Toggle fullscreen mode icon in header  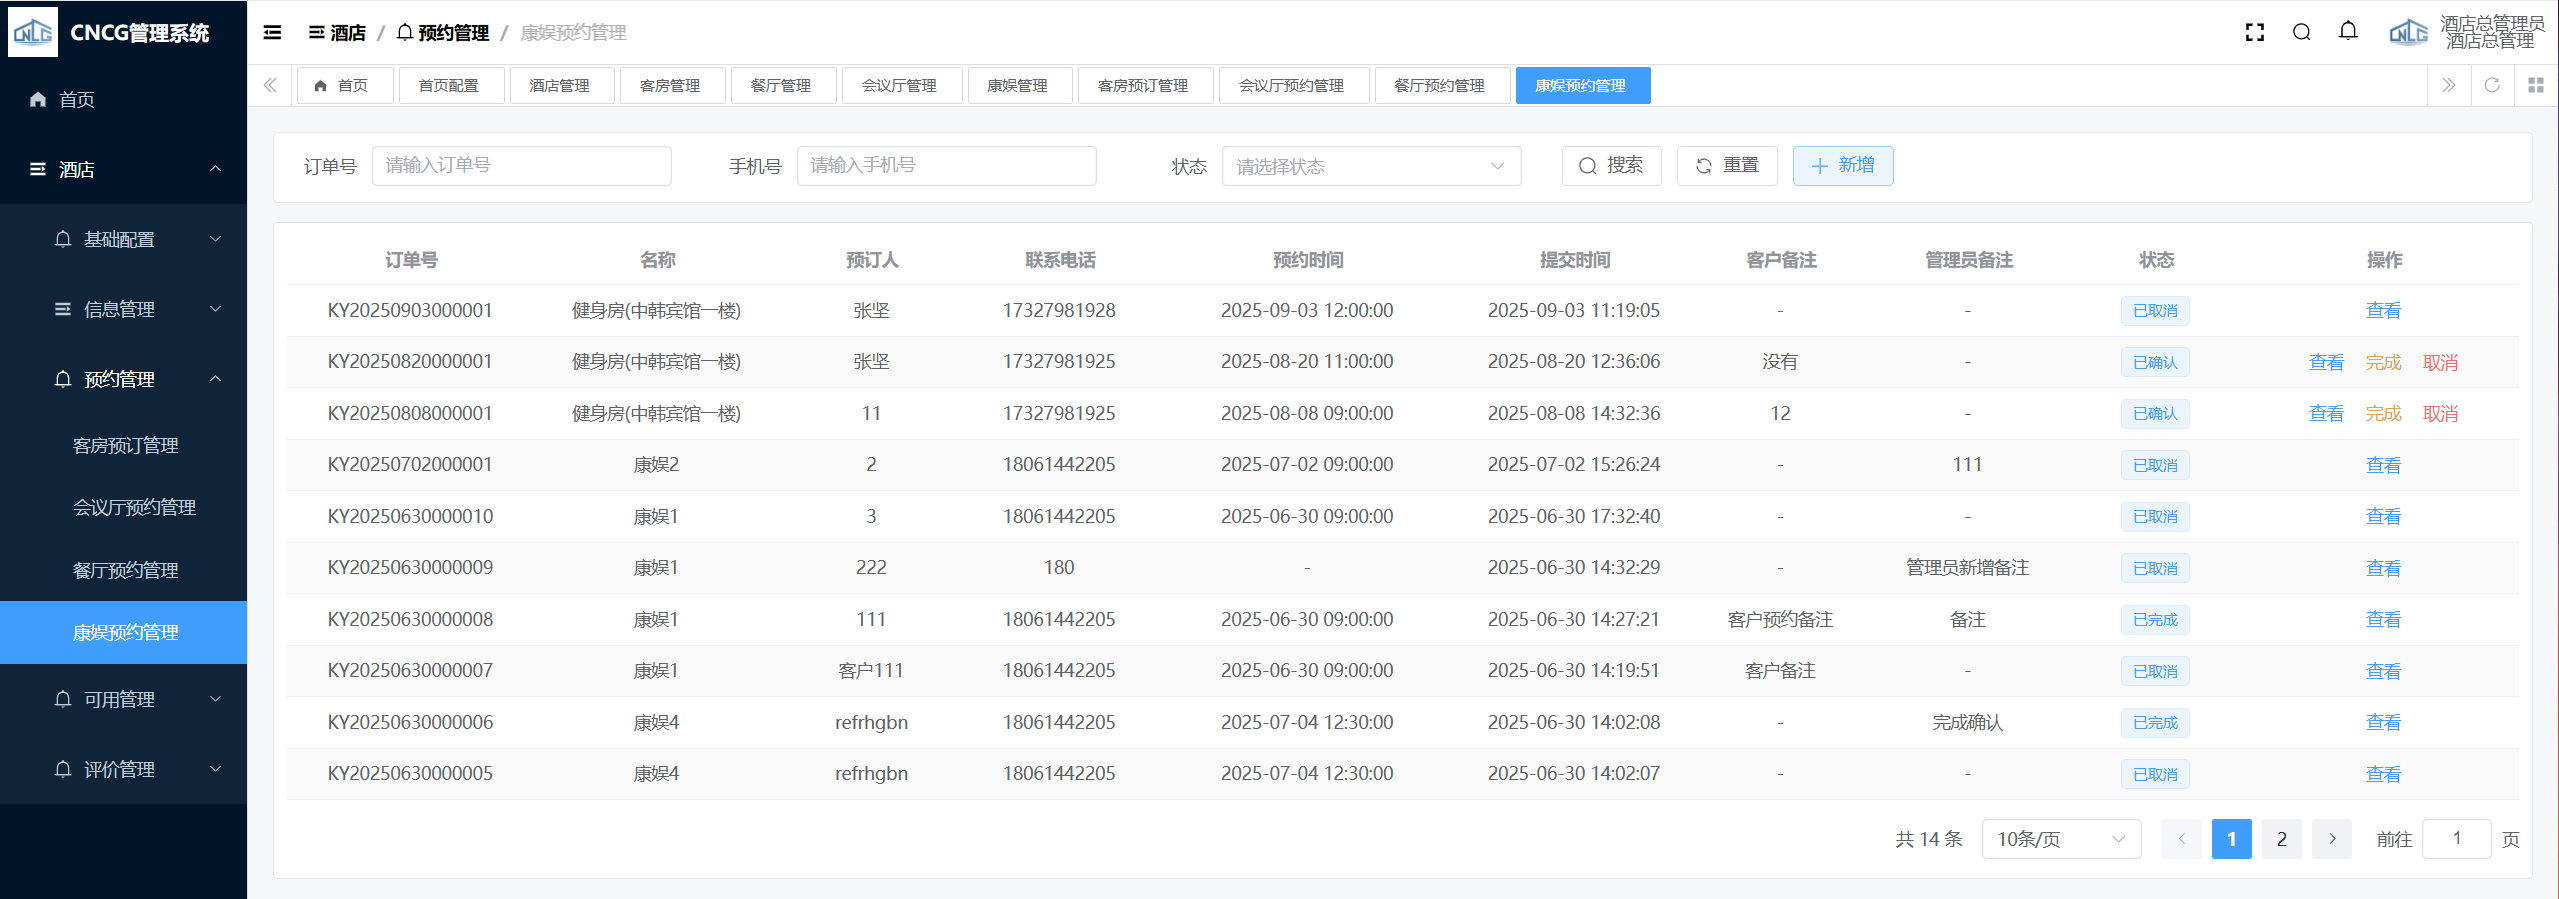(x=2254, y=33)
